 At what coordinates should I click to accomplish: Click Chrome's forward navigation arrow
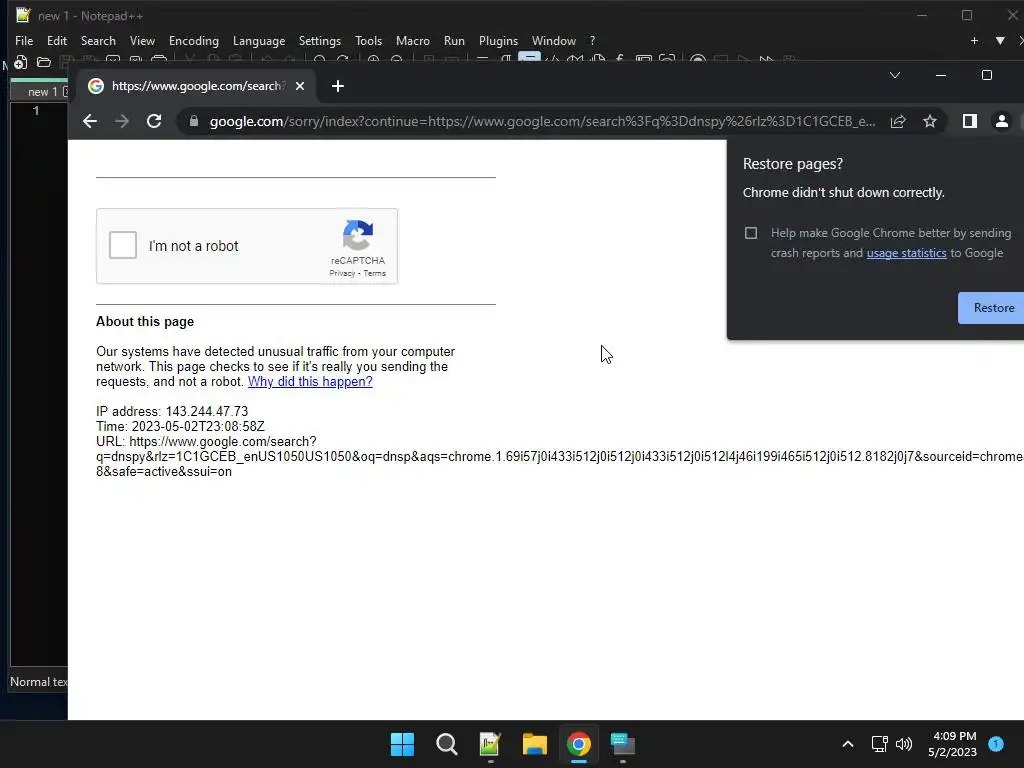pos(122,121)
